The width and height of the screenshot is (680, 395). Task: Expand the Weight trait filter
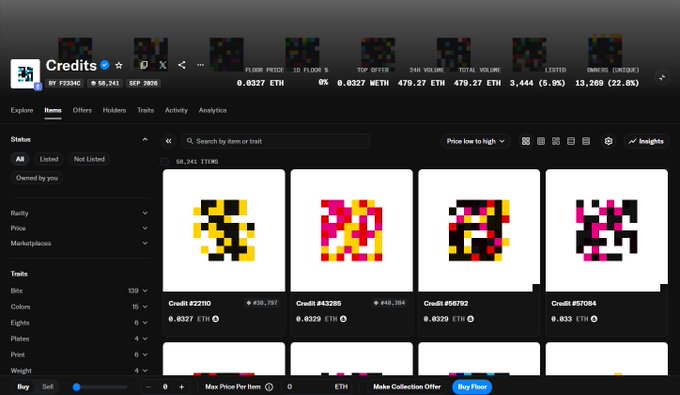79,370
